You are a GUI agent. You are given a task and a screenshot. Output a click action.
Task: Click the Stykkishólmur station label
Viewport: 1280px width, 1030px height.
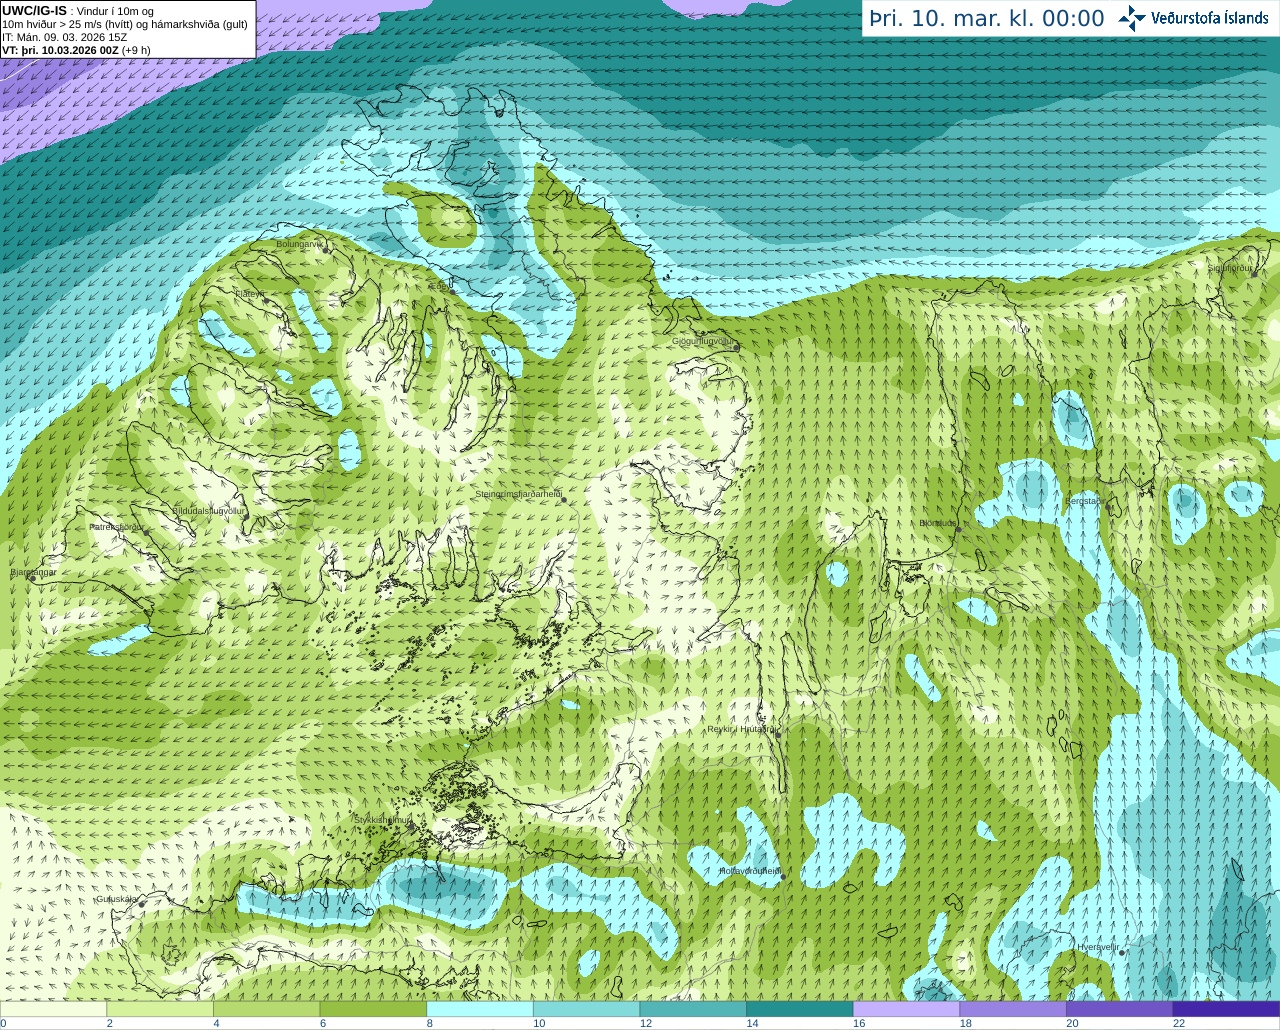tap(382, 820)
